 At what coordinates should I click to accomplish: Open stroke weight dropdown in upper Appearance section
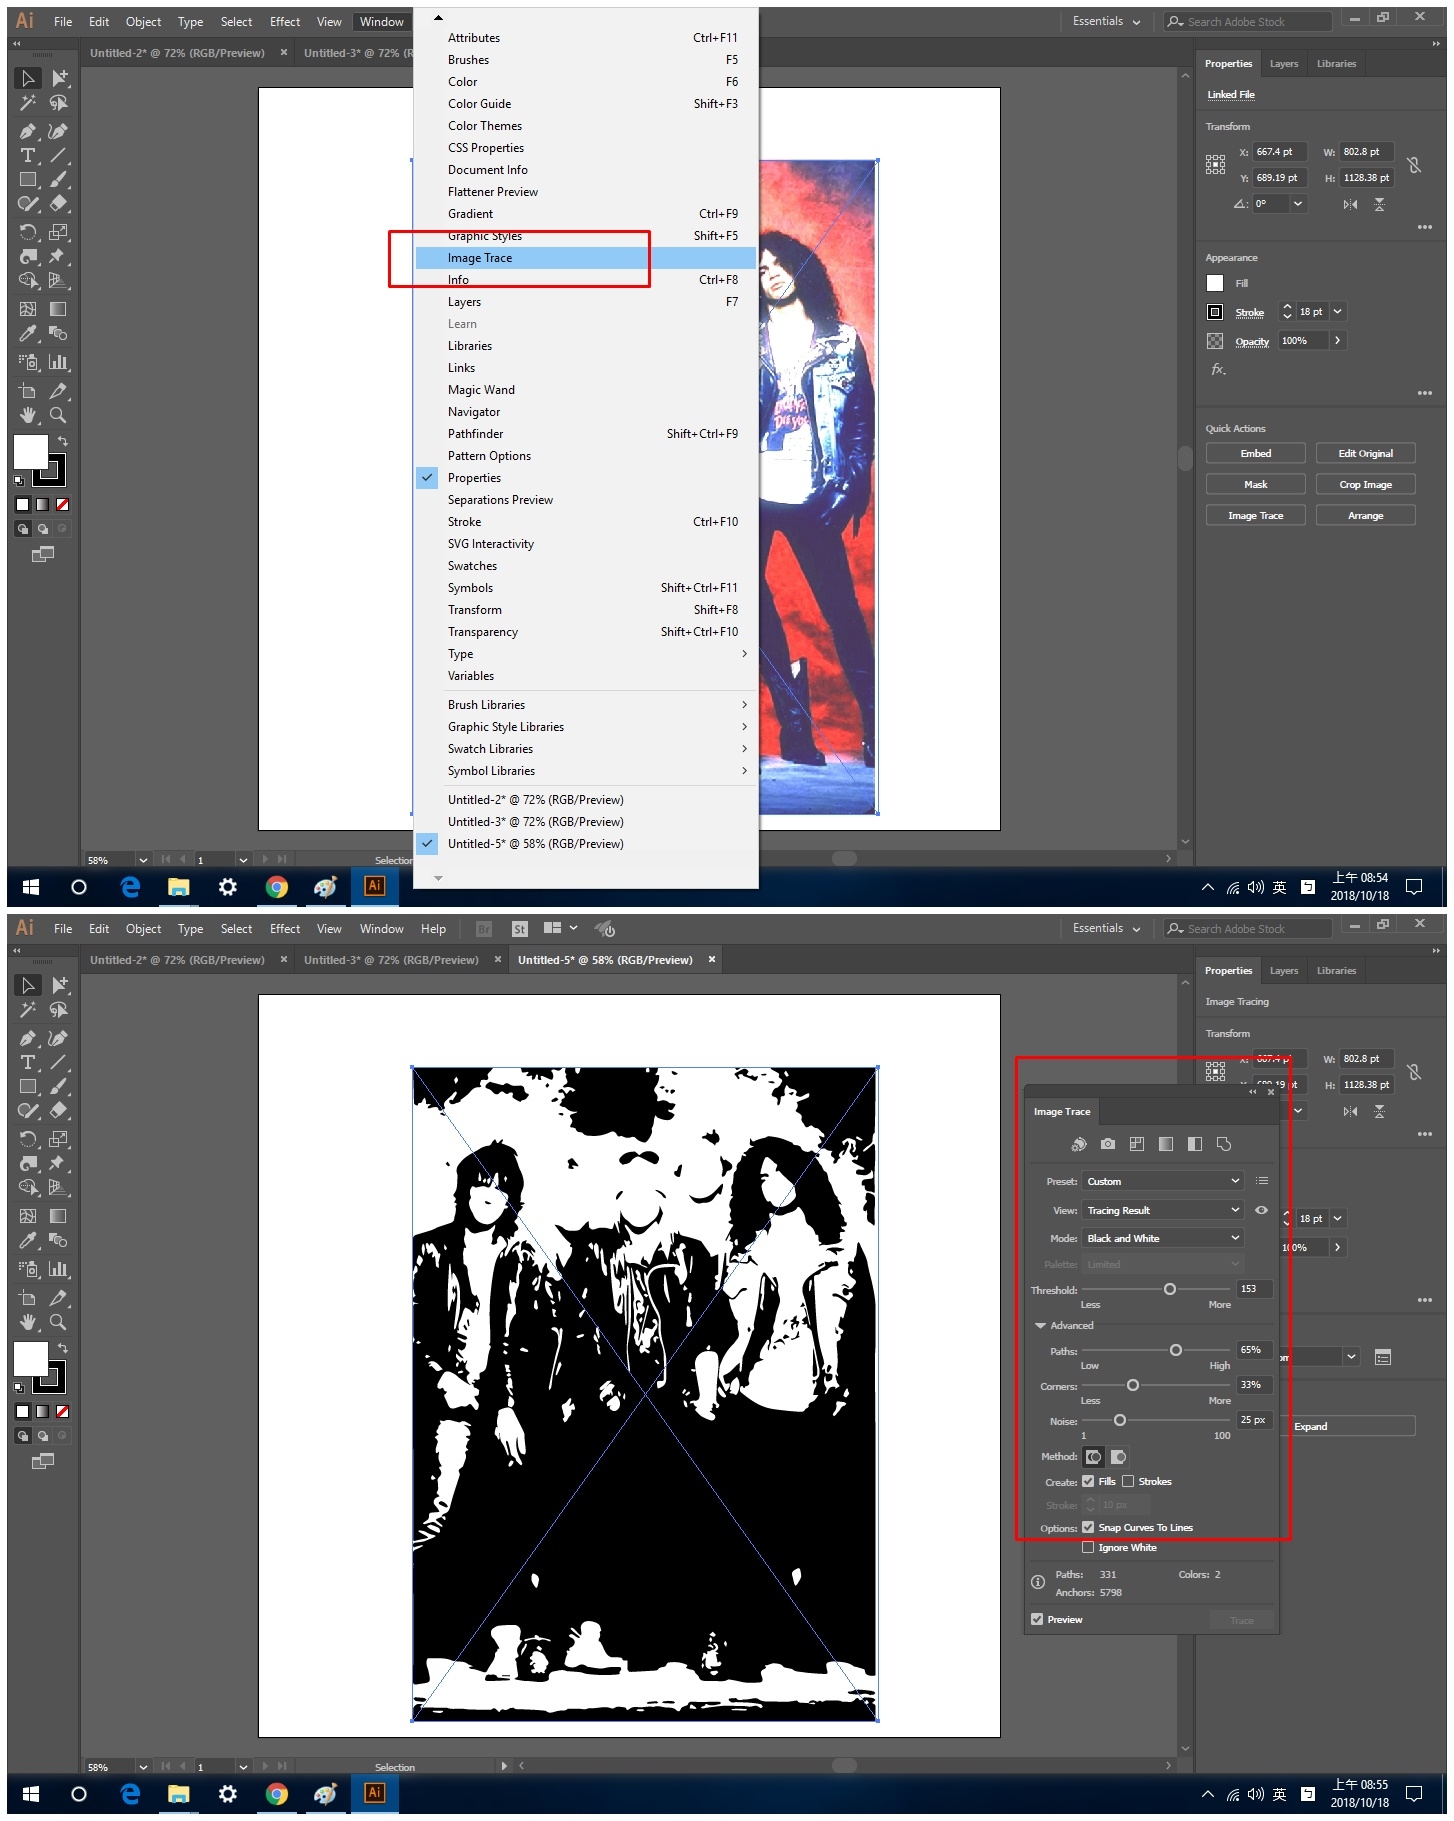pyautogui.click(x=1338, y=312)
